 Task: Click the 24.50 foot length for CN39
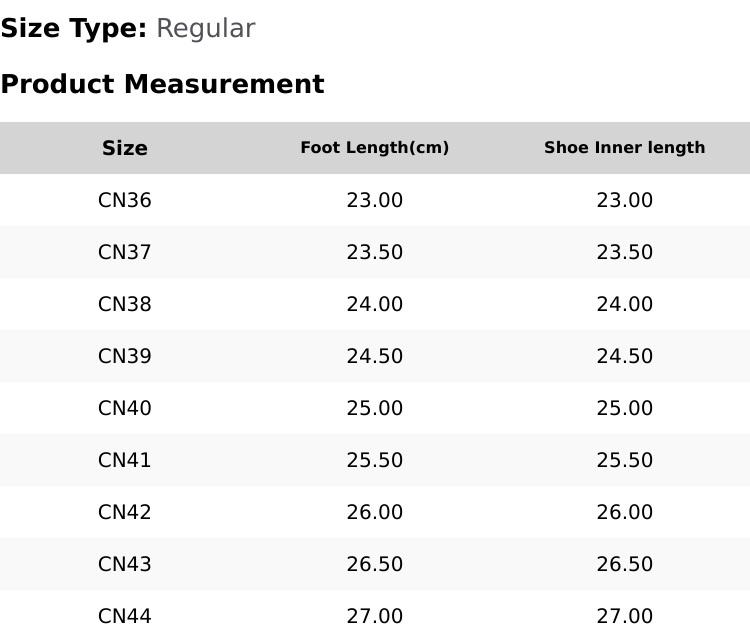tap(375, 356)
